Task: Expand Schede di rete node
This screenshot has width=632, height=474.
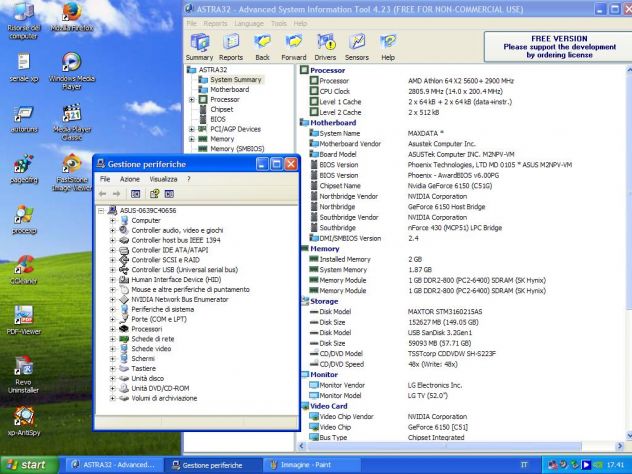Action: 112,339
